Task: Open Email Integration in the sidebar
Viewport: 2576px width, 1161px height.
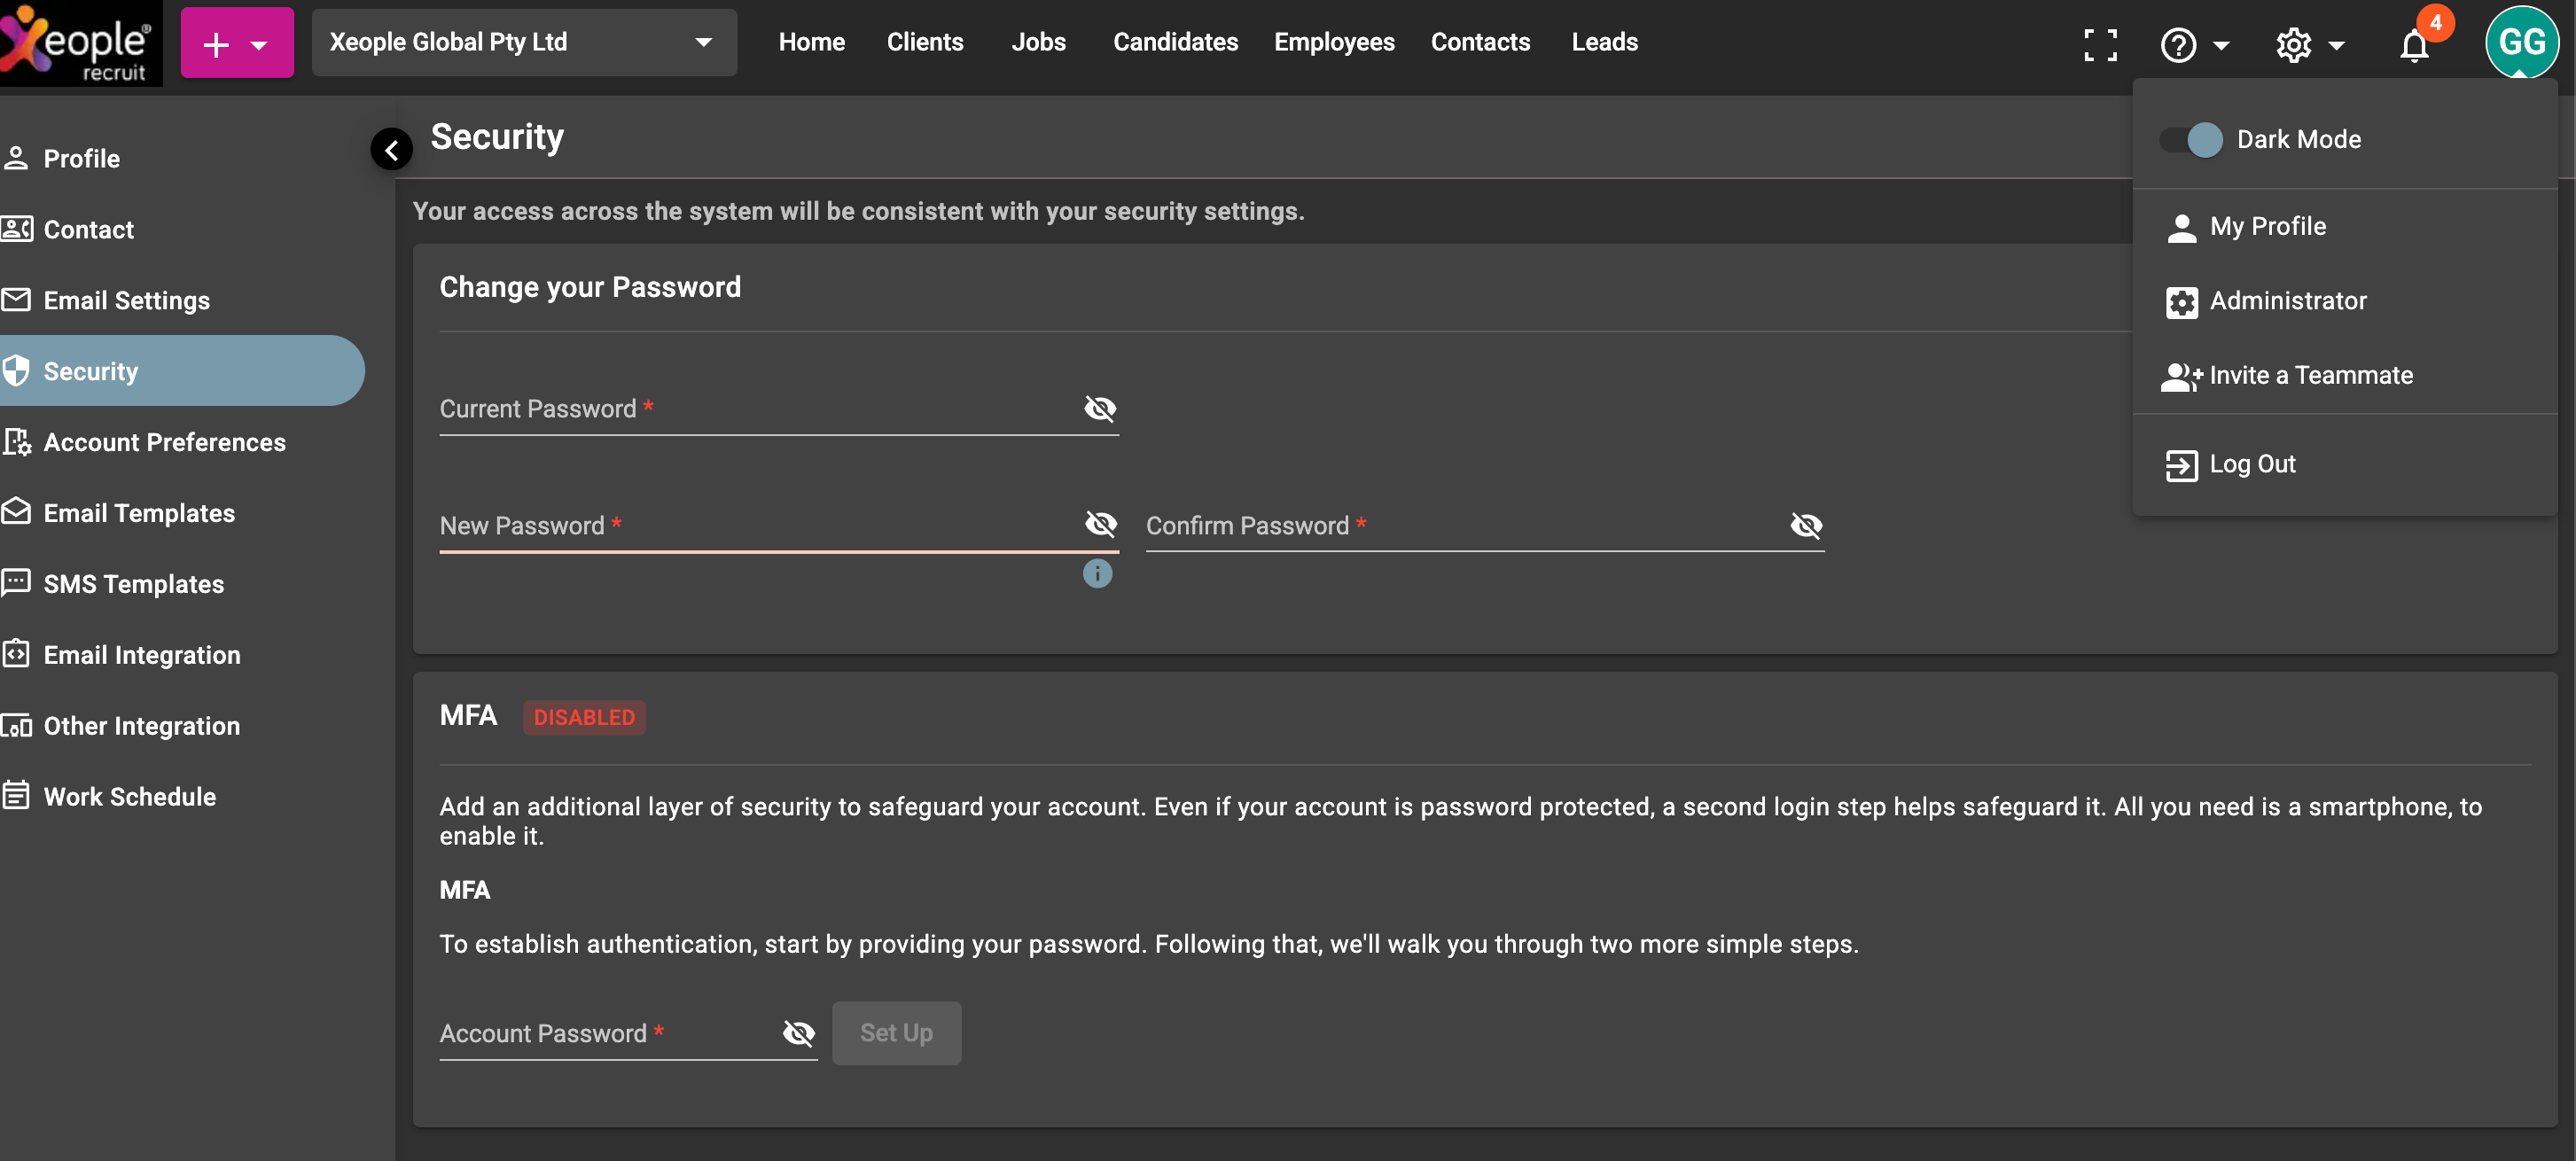Action: (x=141, y=655)
